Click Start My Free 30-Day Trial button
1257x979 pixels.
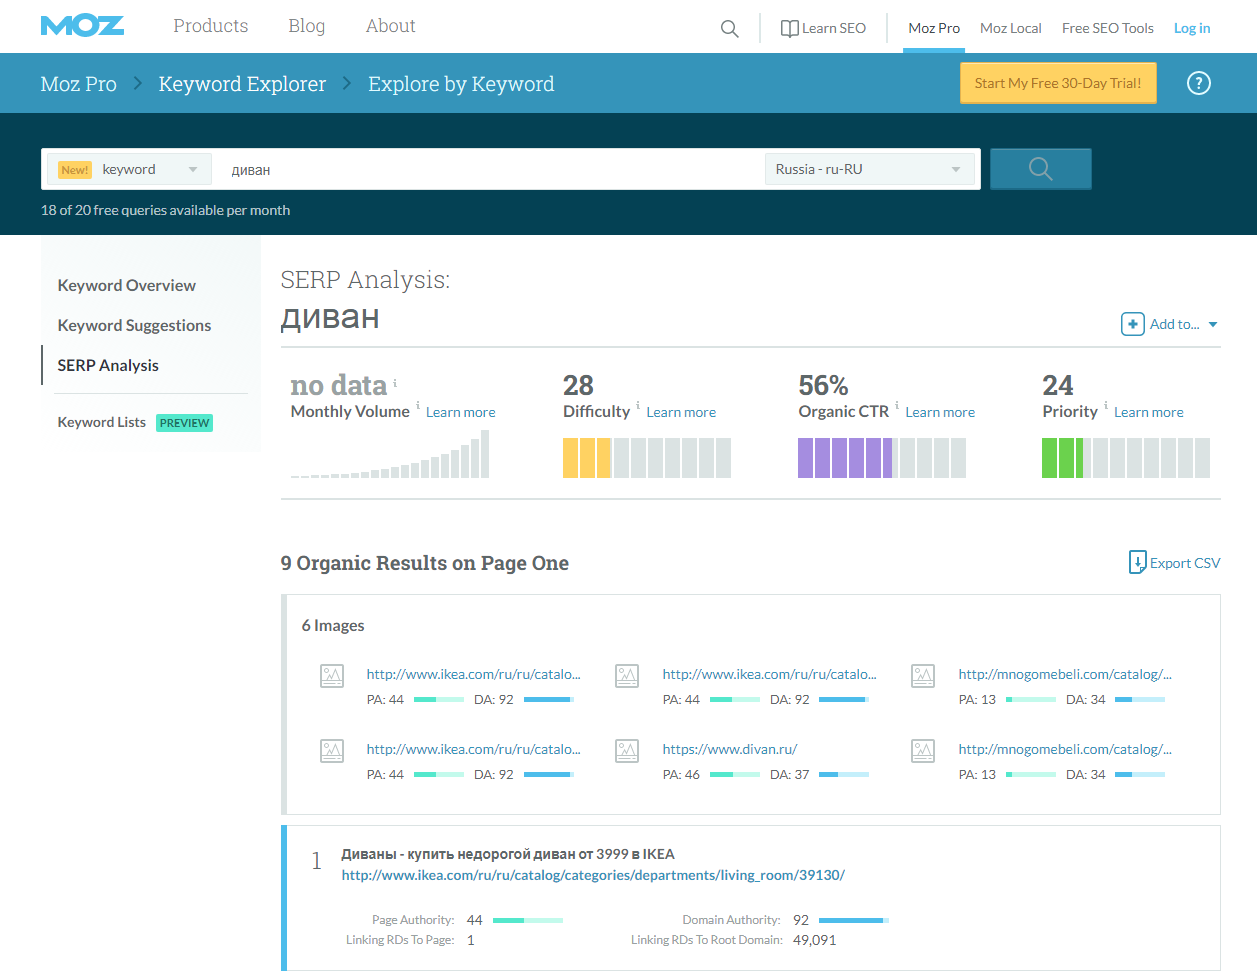pyautogui.click(x=1057, y=83)
